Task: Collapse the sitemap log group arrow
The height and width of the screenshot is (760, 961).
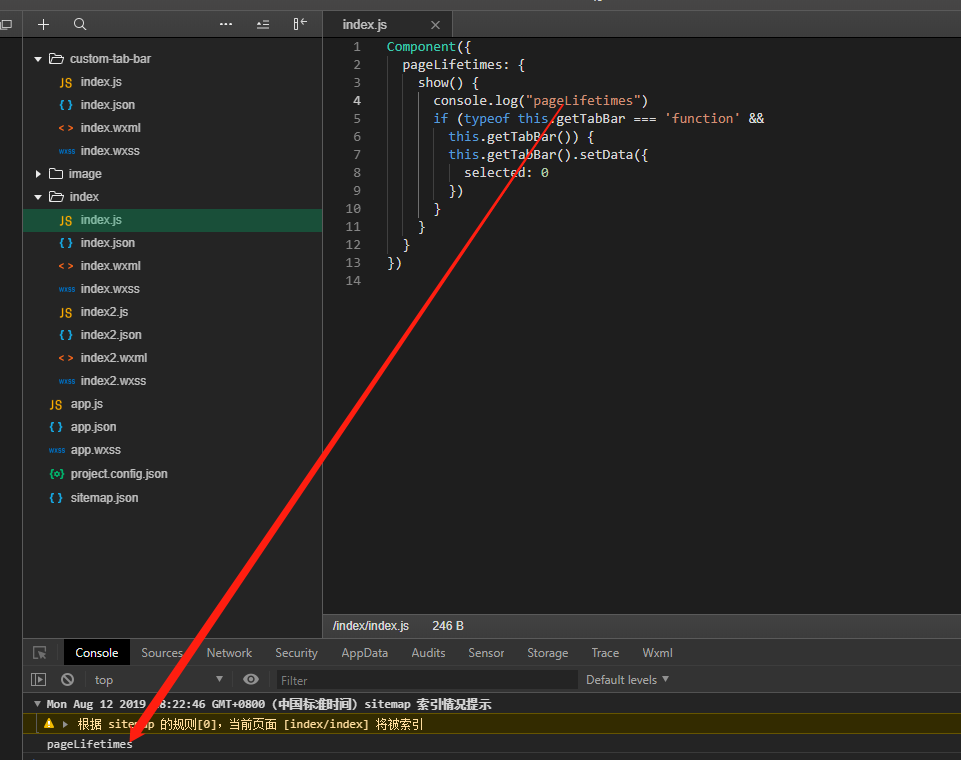Action: tap(37, 704)
